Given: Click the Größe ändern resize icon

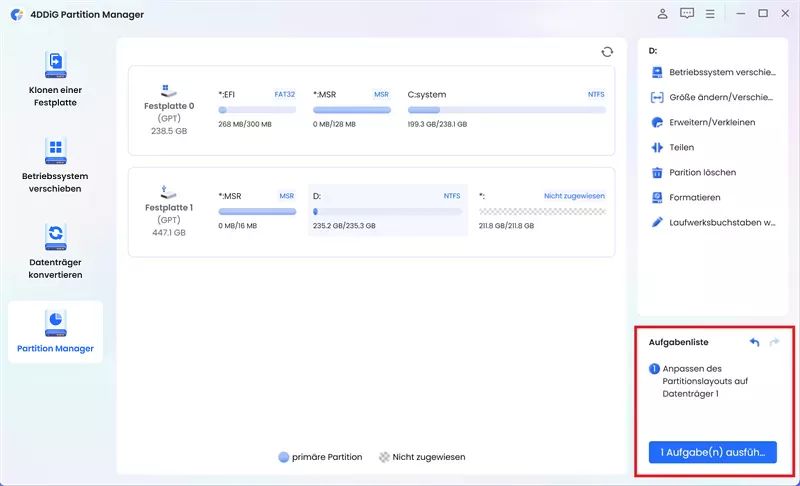Looking at the screenshot, I should [x=657, y=97].
